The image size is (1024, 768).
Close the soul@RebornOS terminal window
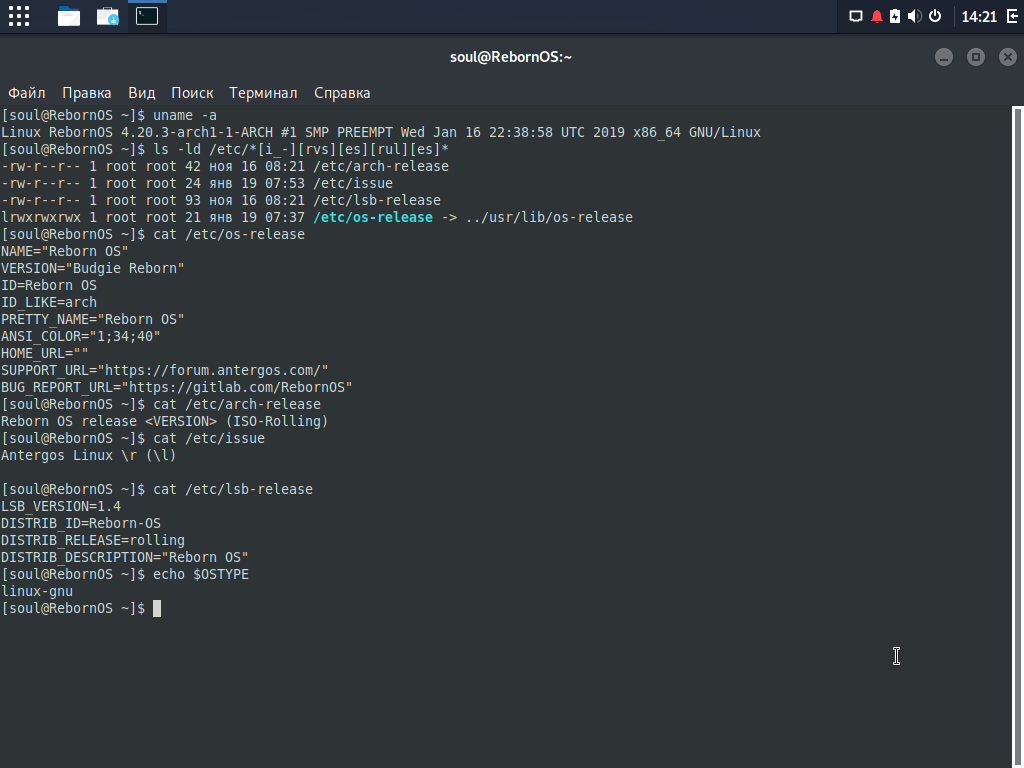click(1008, 57)
